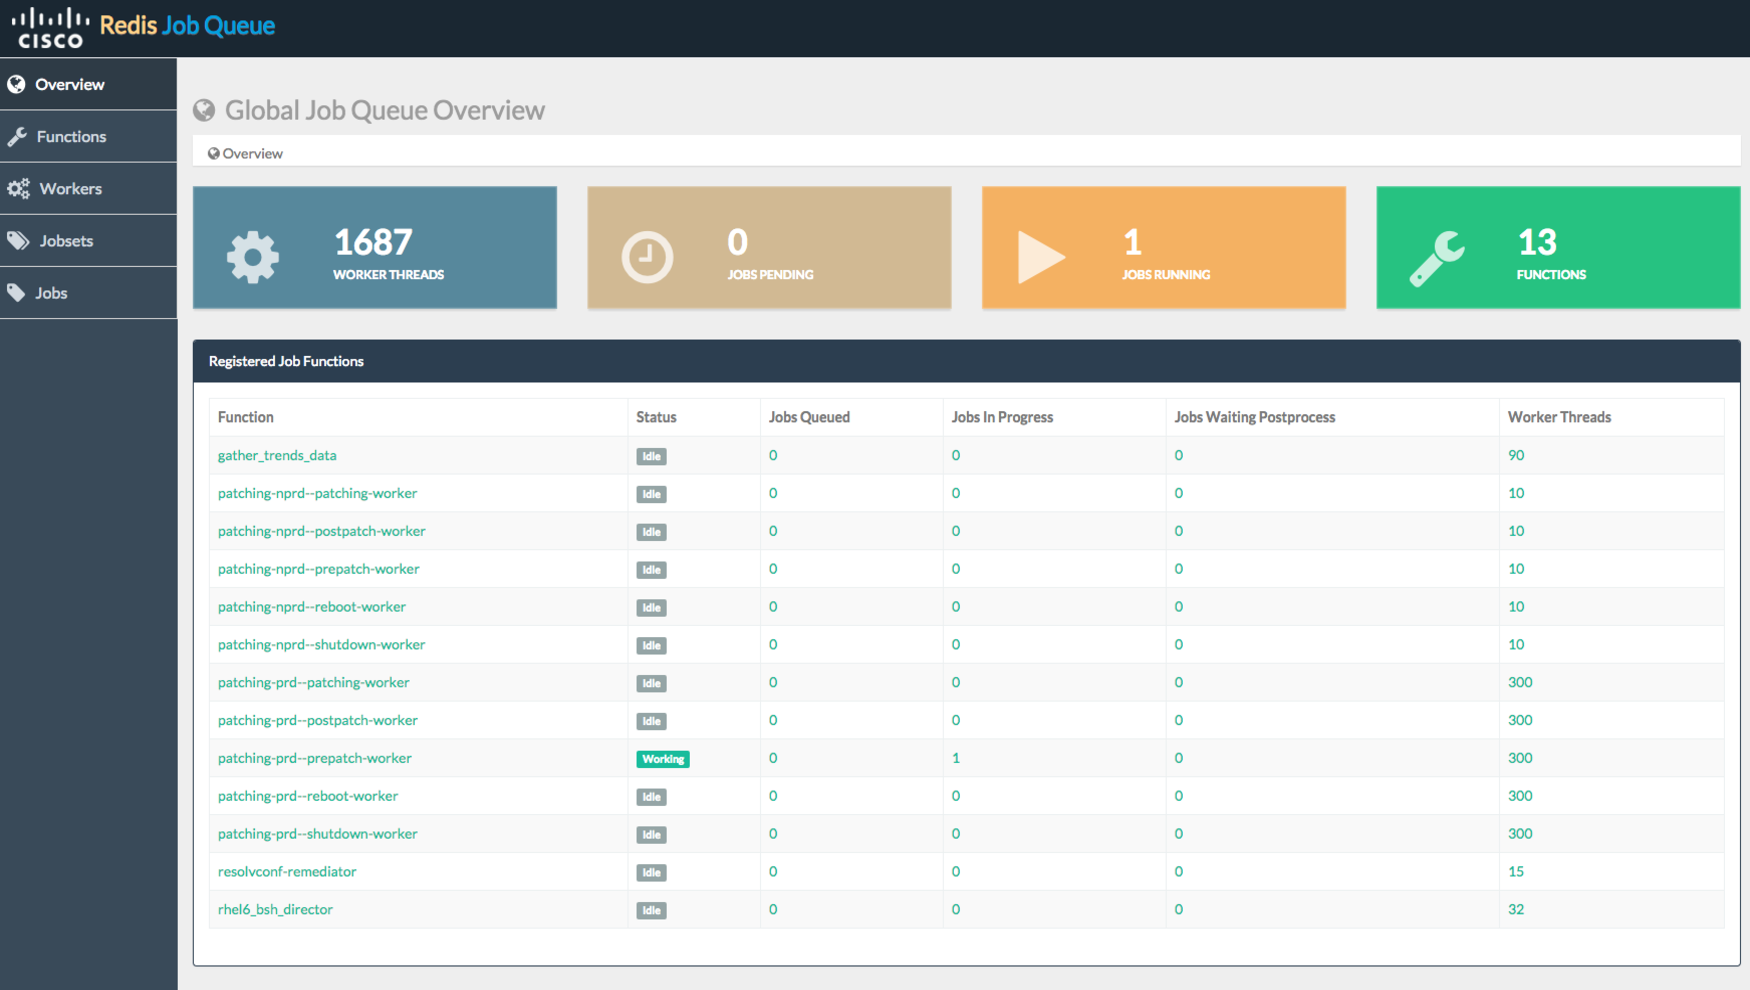Click the globe icon beside page title
The height and width of the screenshot is (990, 1750).
[204, 110]
